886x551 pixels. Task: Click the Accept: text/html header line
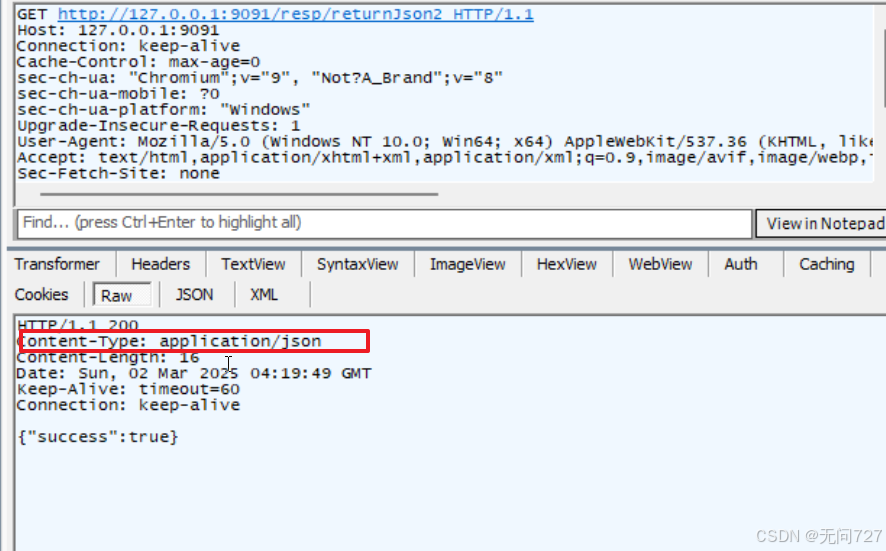tap(445, 157)
